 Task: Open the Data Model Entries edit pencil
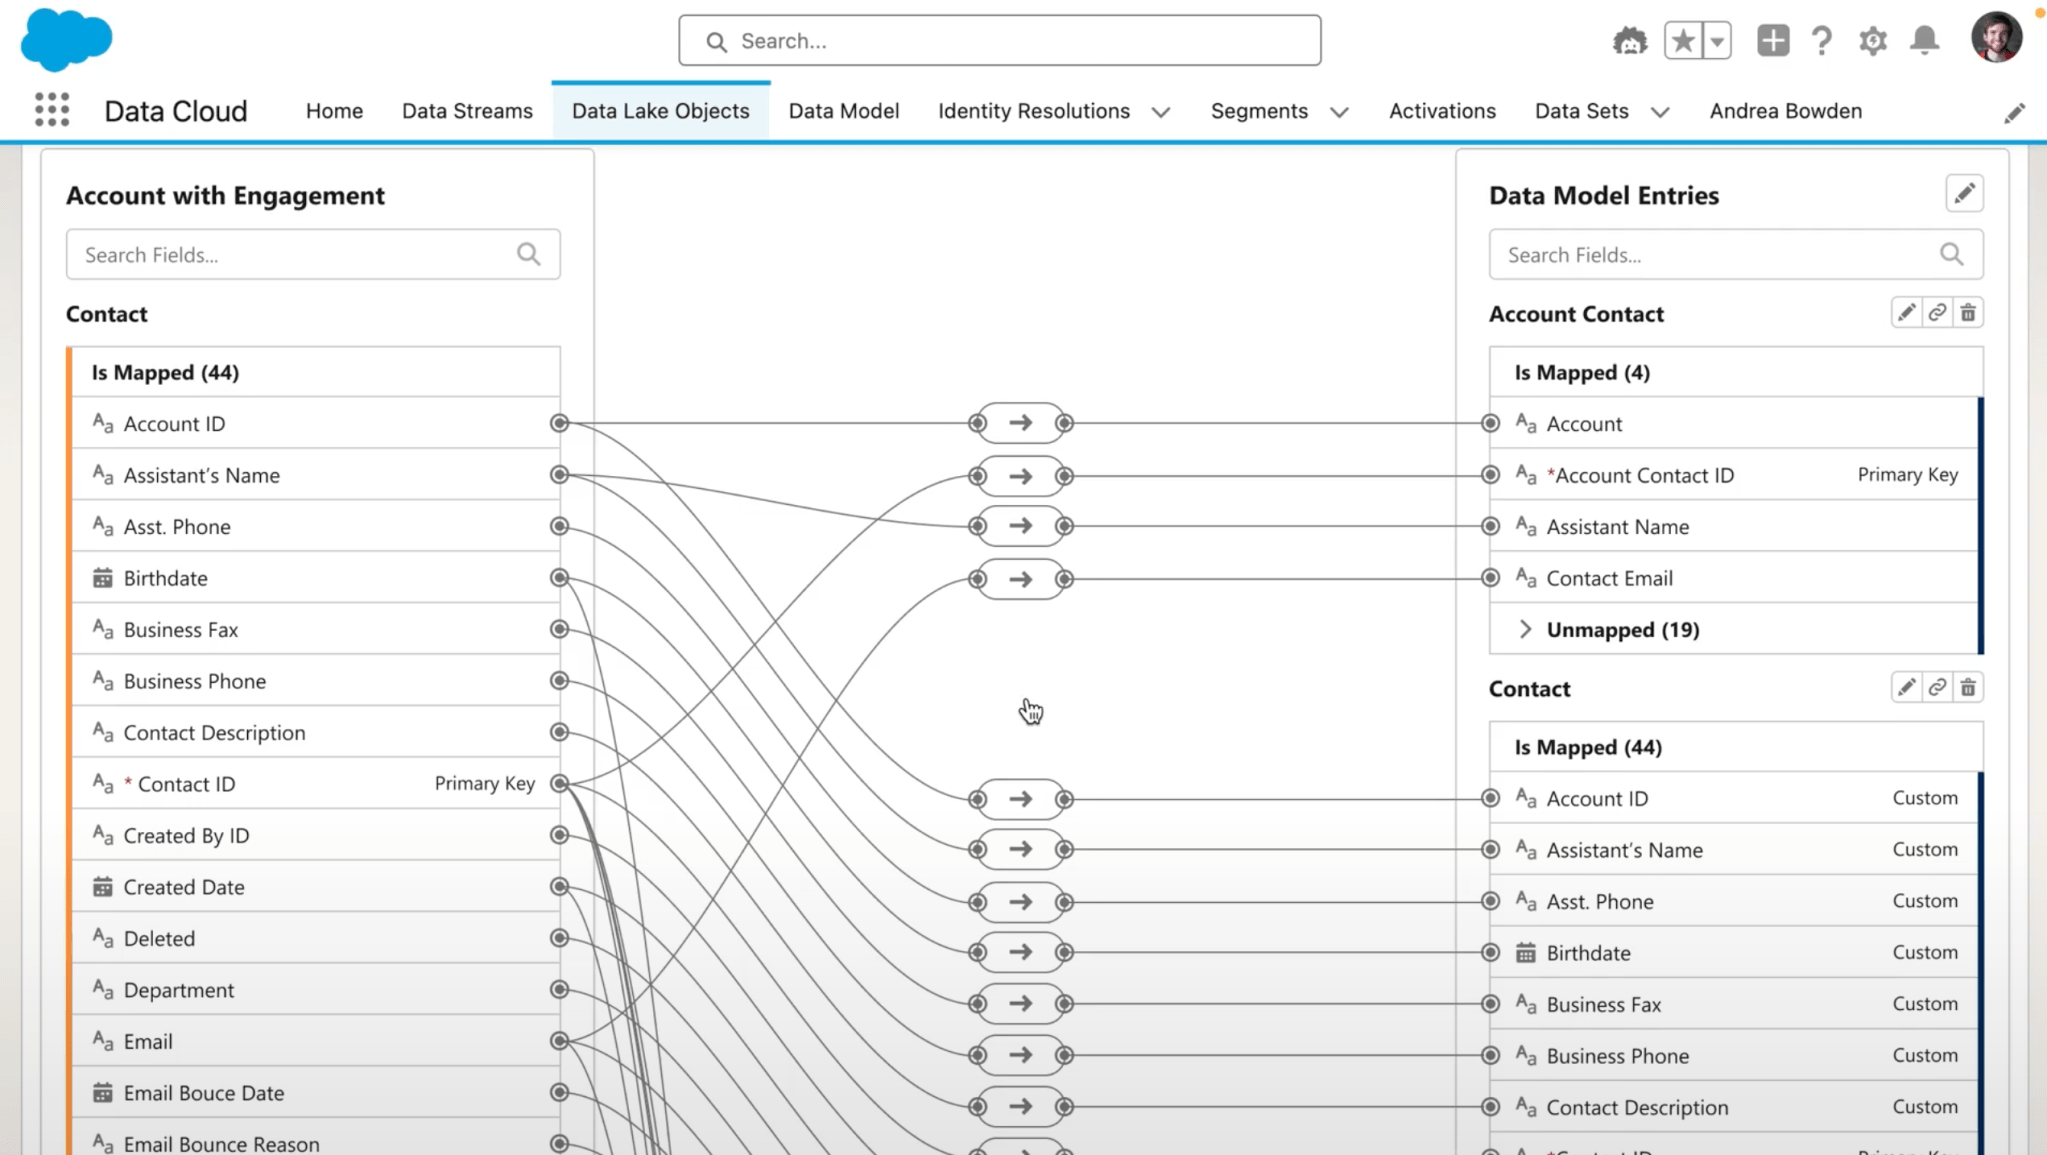point(1964,193)
